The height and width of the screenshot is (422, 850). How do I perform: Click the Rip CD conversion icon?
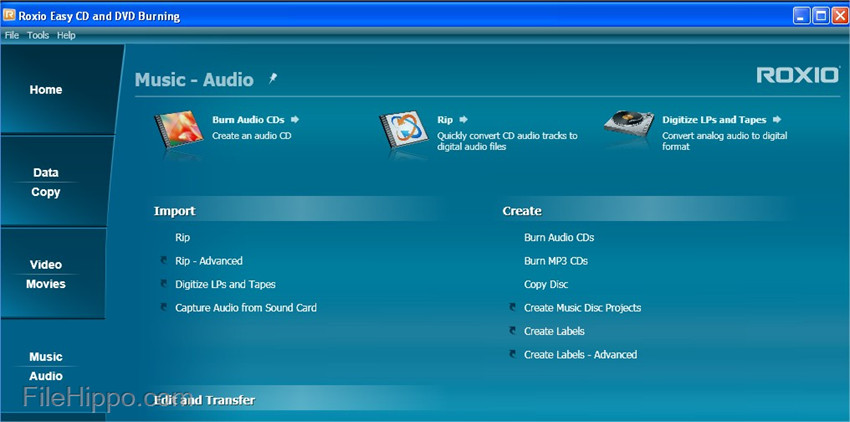click(x=403, y=131)
